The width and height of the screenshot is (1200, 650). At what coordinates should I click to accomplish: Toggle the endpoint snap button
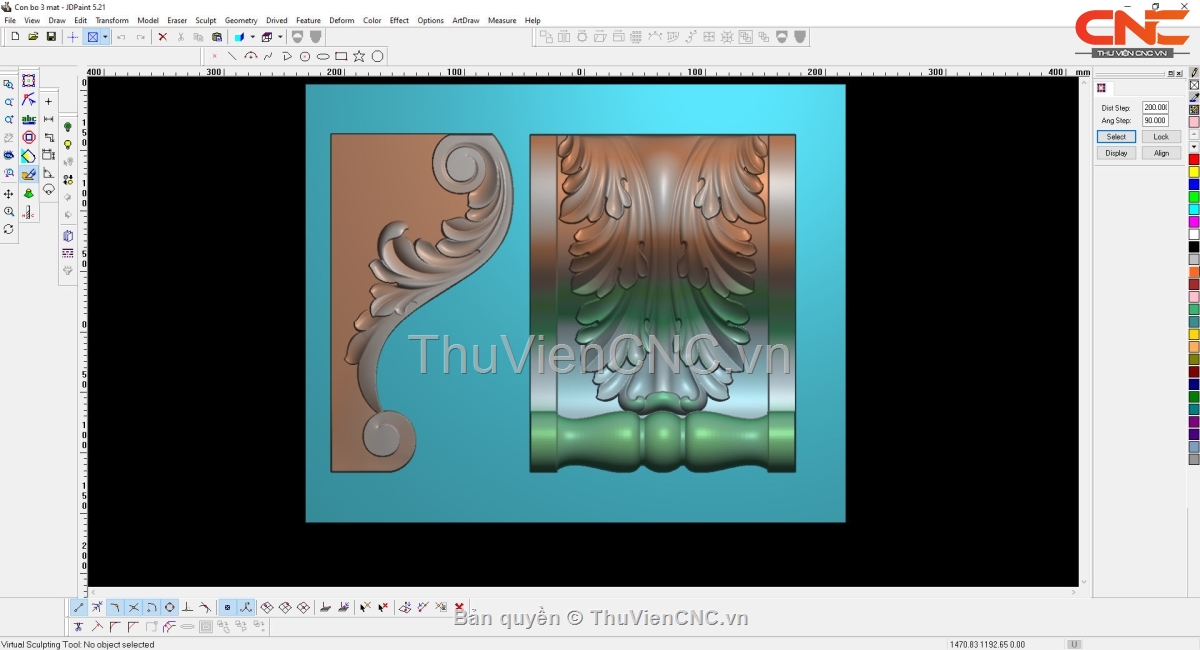point(79,607)
